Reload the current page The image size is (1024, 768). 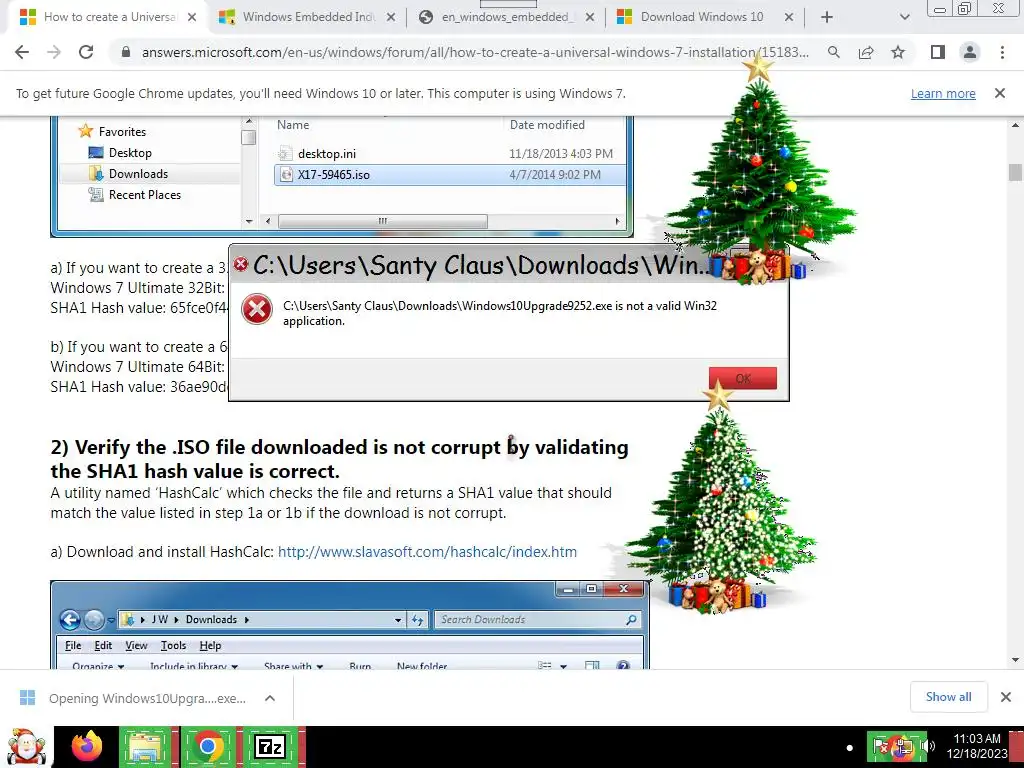coord(86,52)
